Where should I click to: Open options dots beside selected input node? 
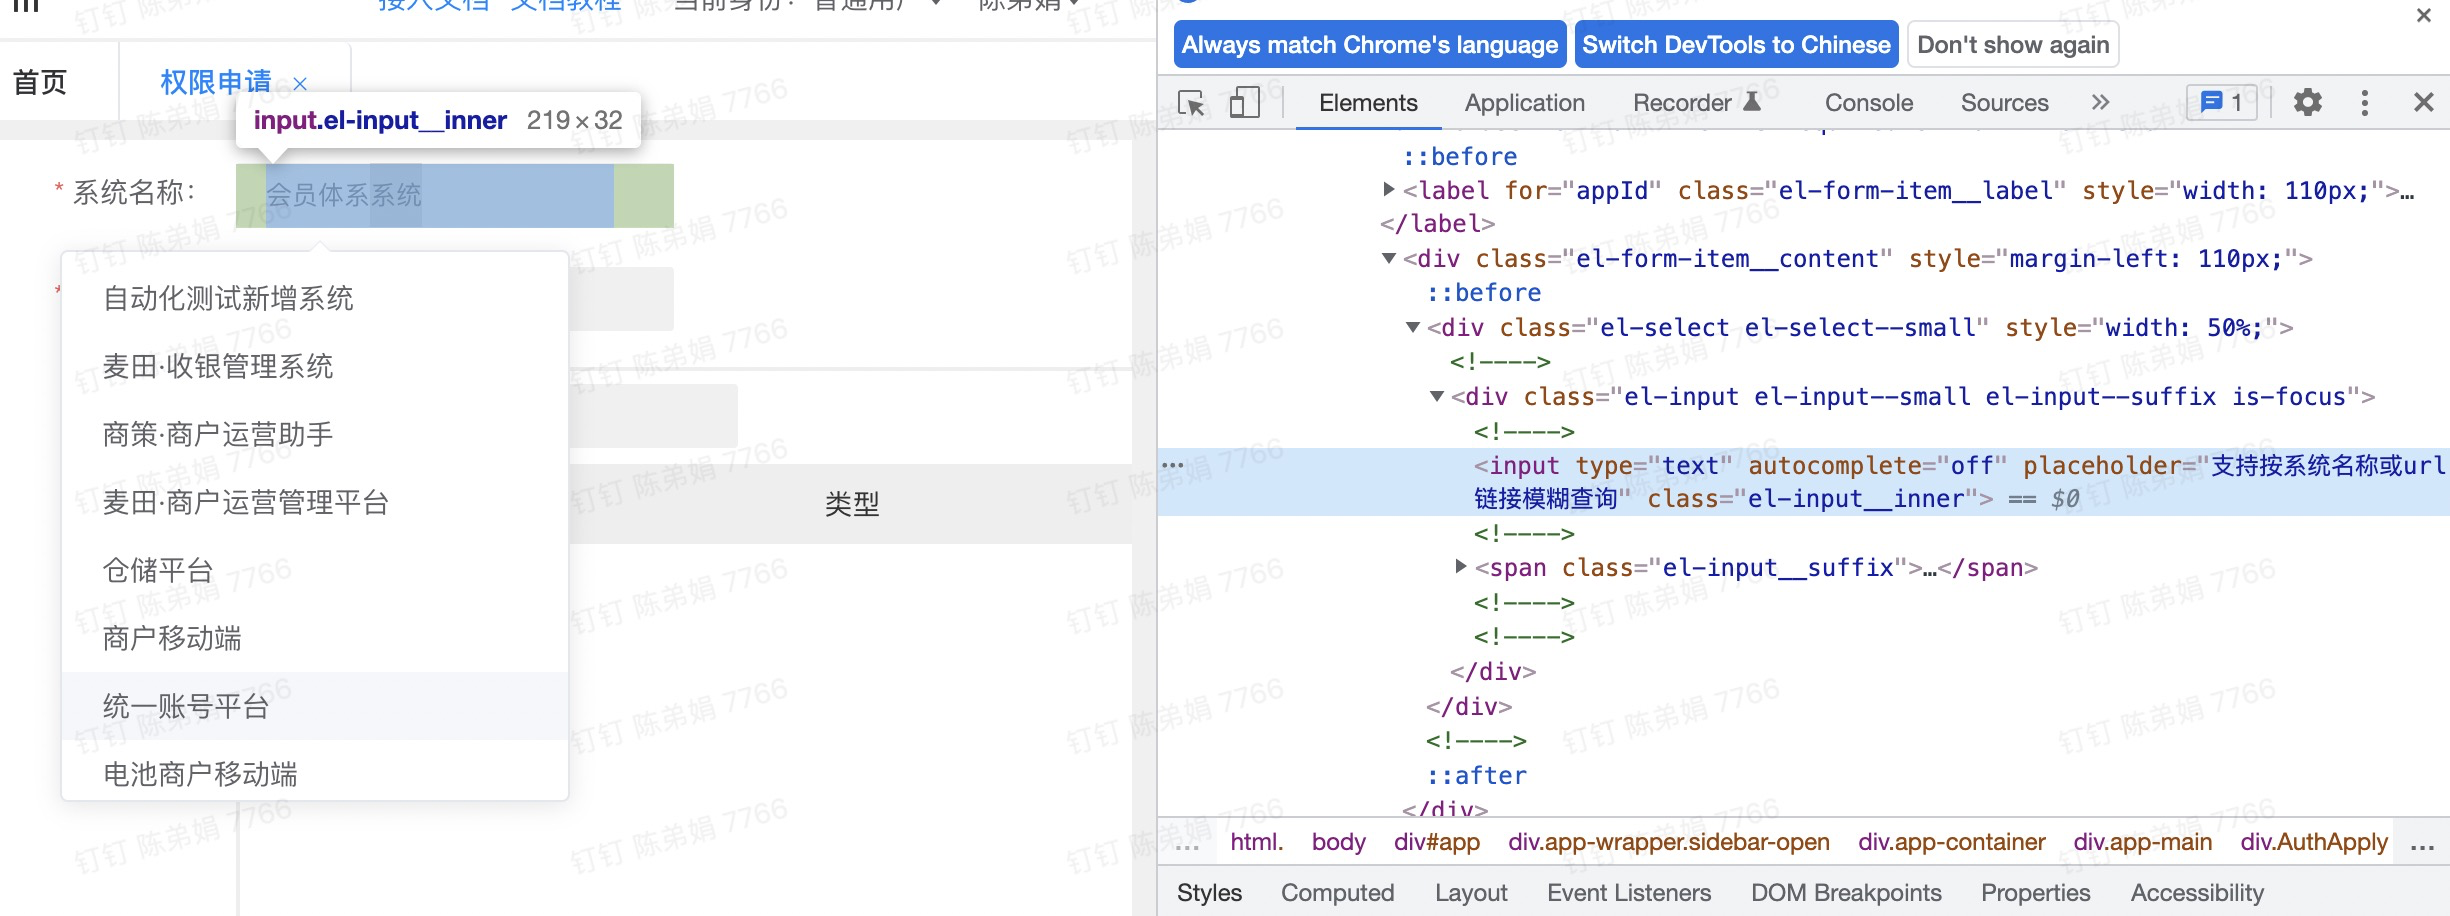[x=1173, y=465]
